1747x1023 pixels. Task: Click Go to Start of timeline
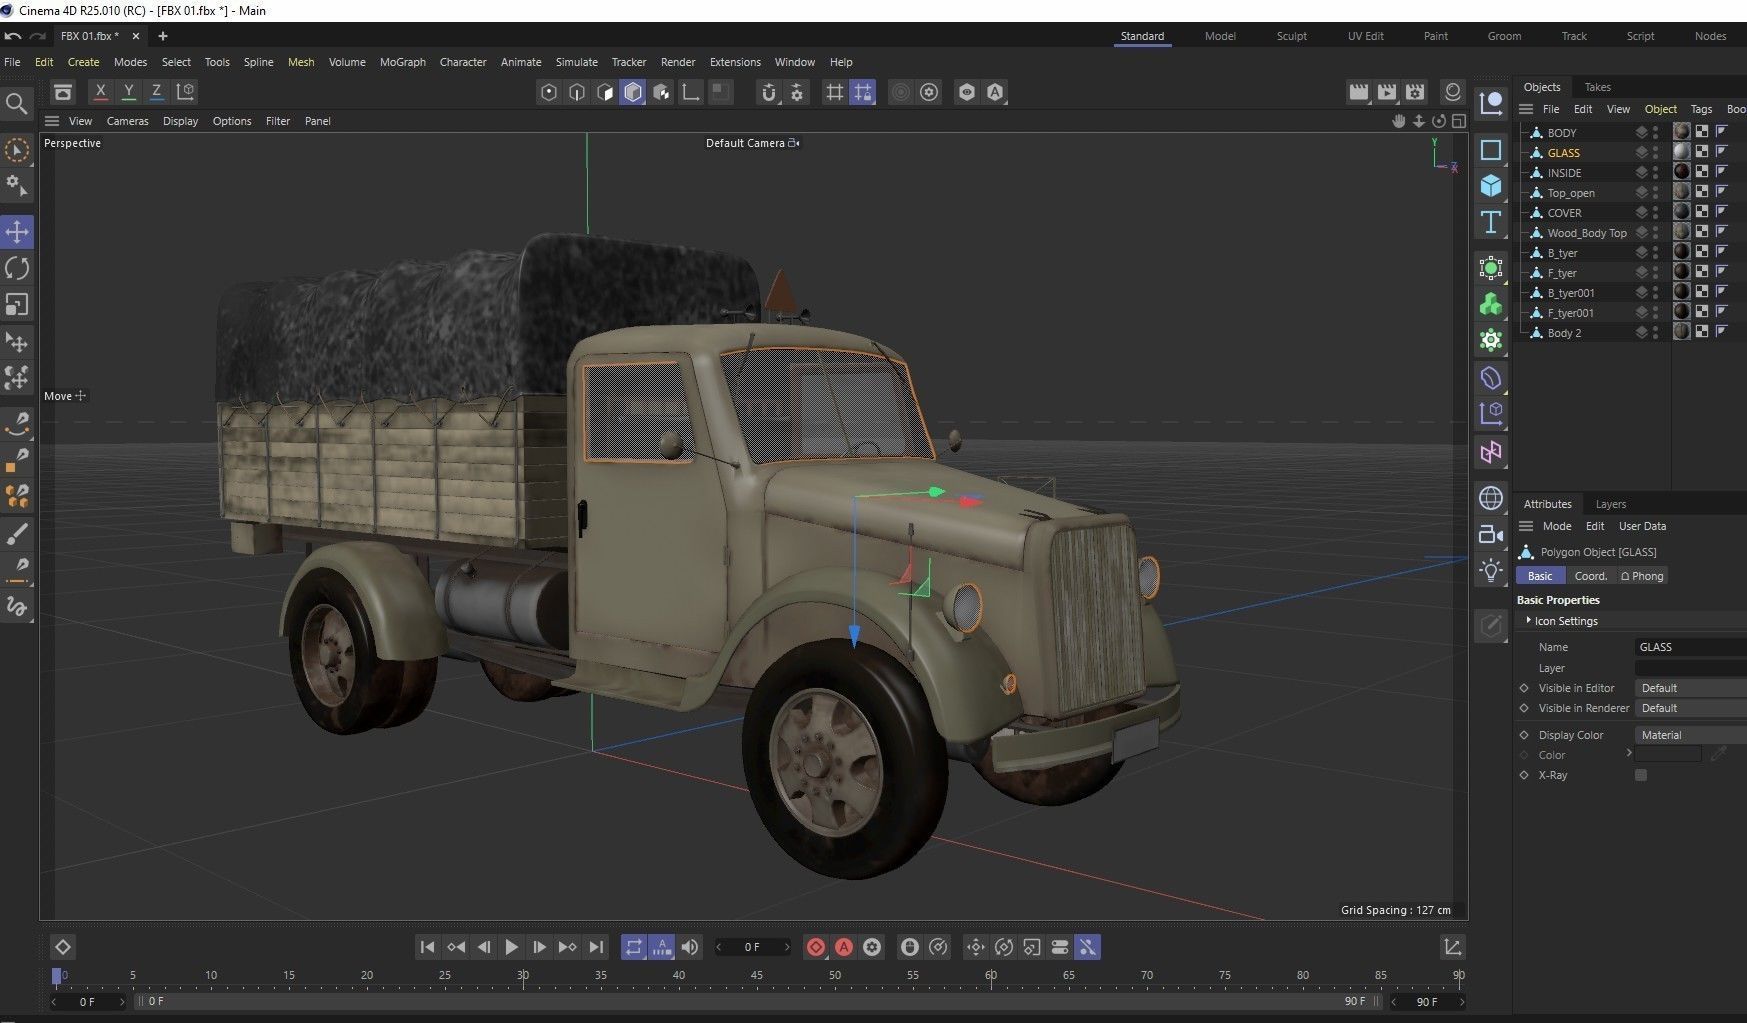pos(427,947)
